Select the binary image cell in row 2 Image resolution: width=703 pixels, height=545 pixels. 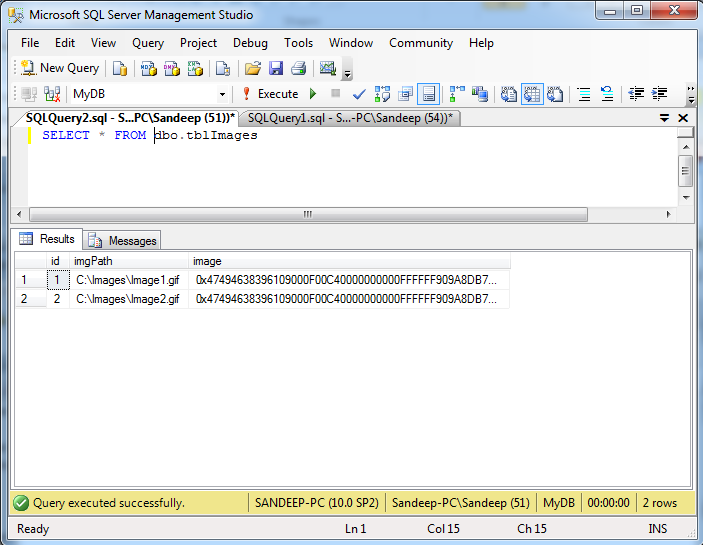(349, 299)
